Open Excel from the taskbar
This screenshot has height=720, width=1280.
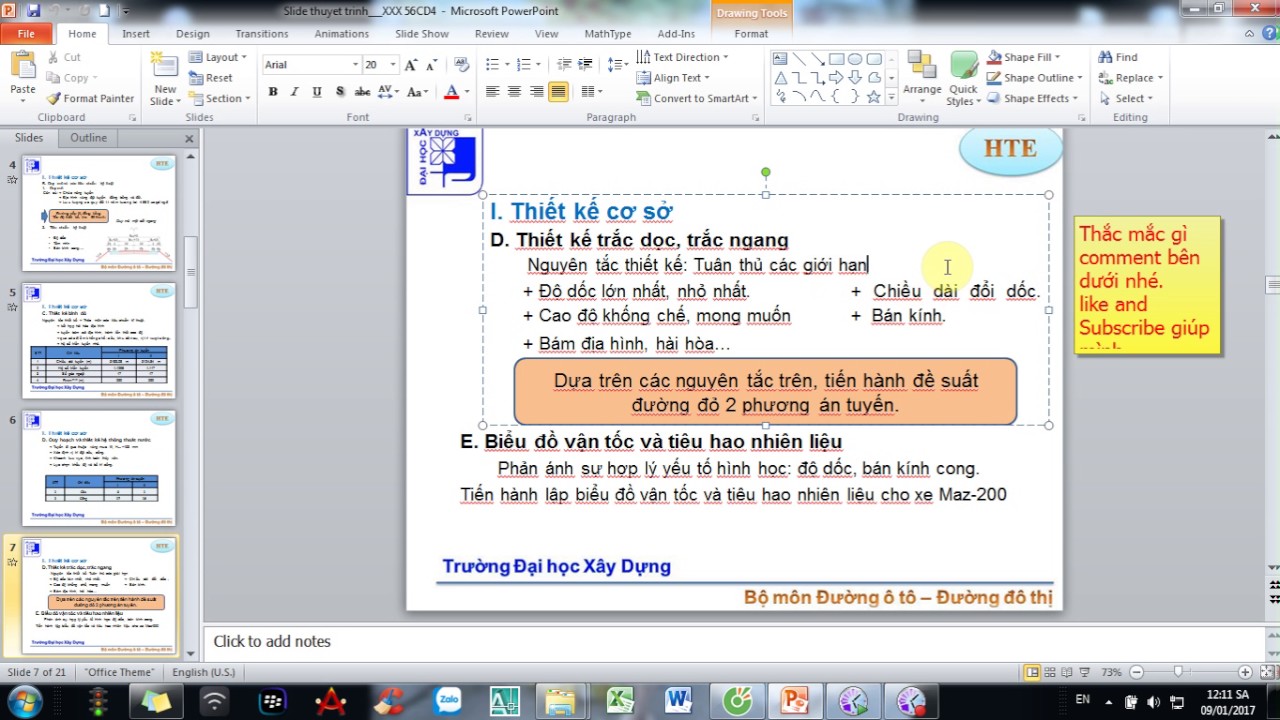coord(621,700)
